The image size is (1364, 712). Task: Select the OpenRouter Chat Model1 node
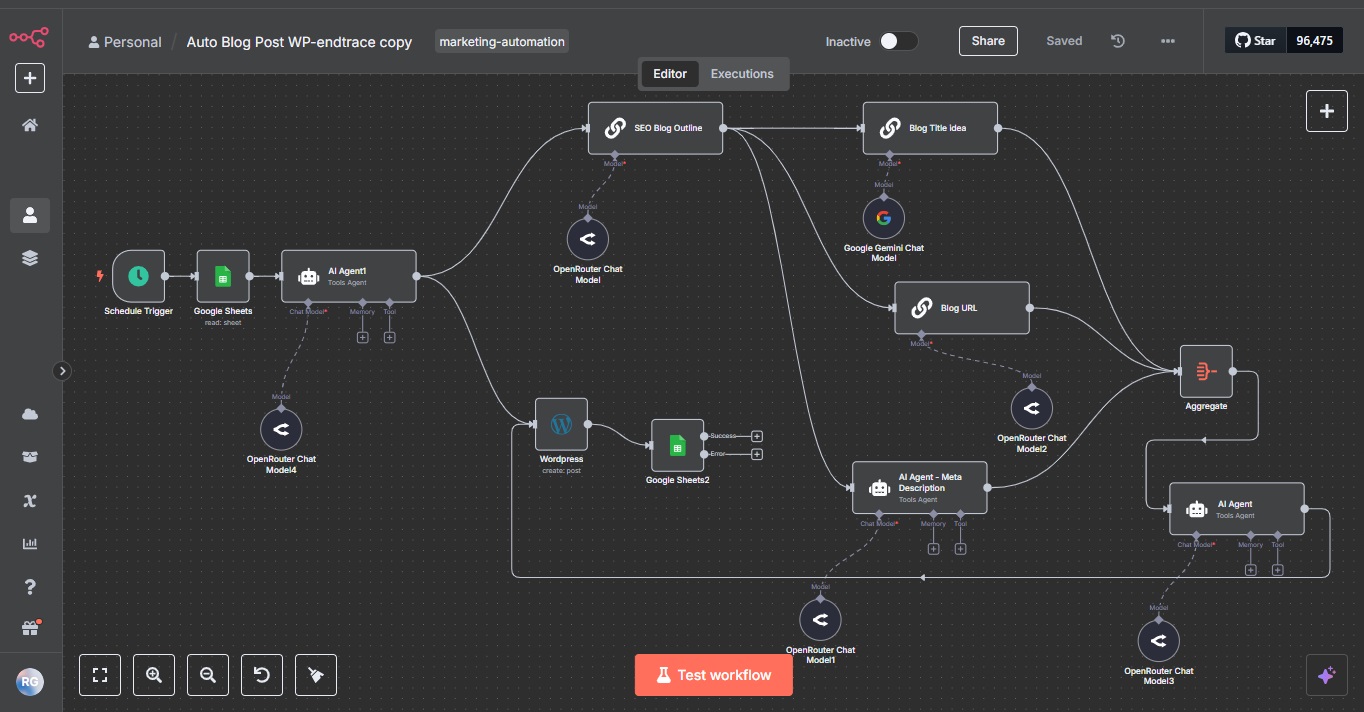(821, 620)
